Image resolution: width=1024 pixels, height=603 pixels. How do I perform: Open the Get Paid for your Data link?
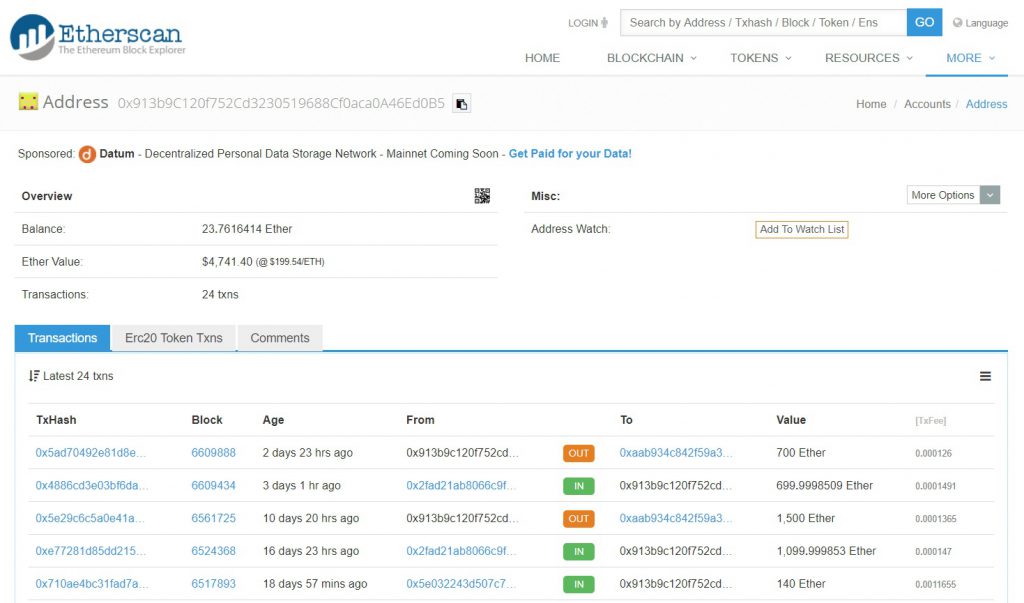(x=570, y=154)
